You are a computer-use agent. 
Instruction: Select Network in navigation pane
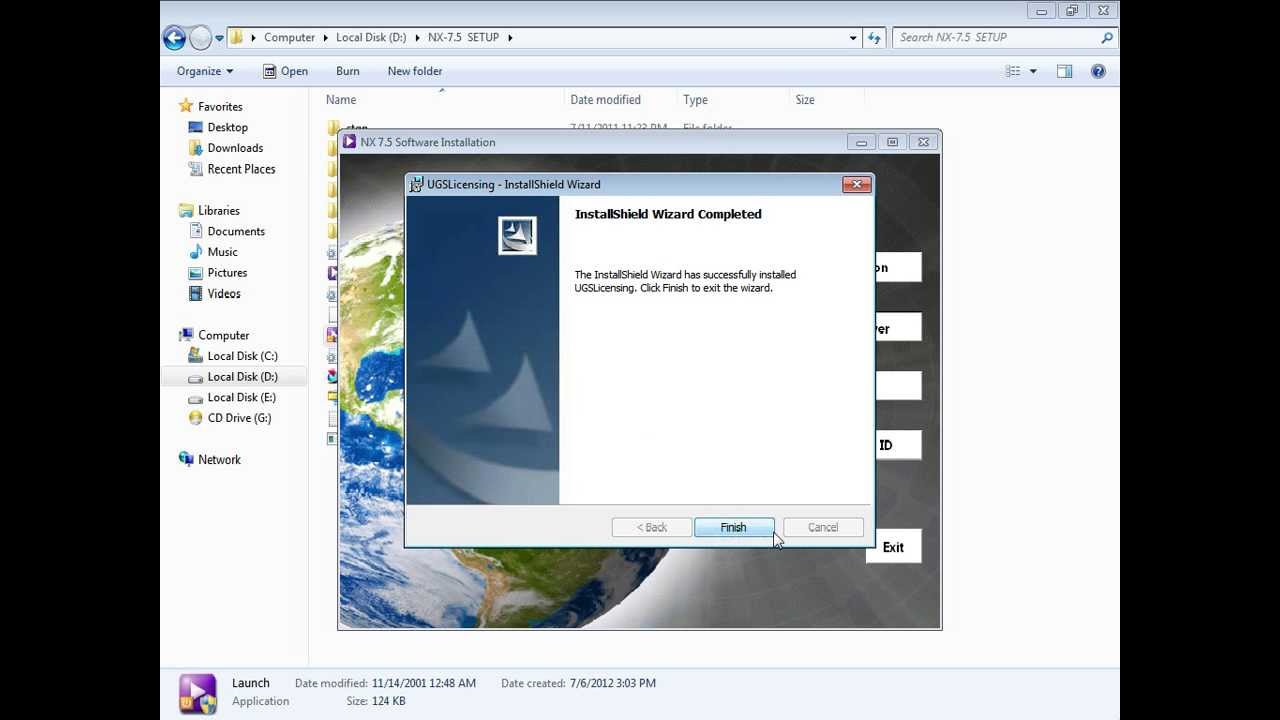[219, 460]
